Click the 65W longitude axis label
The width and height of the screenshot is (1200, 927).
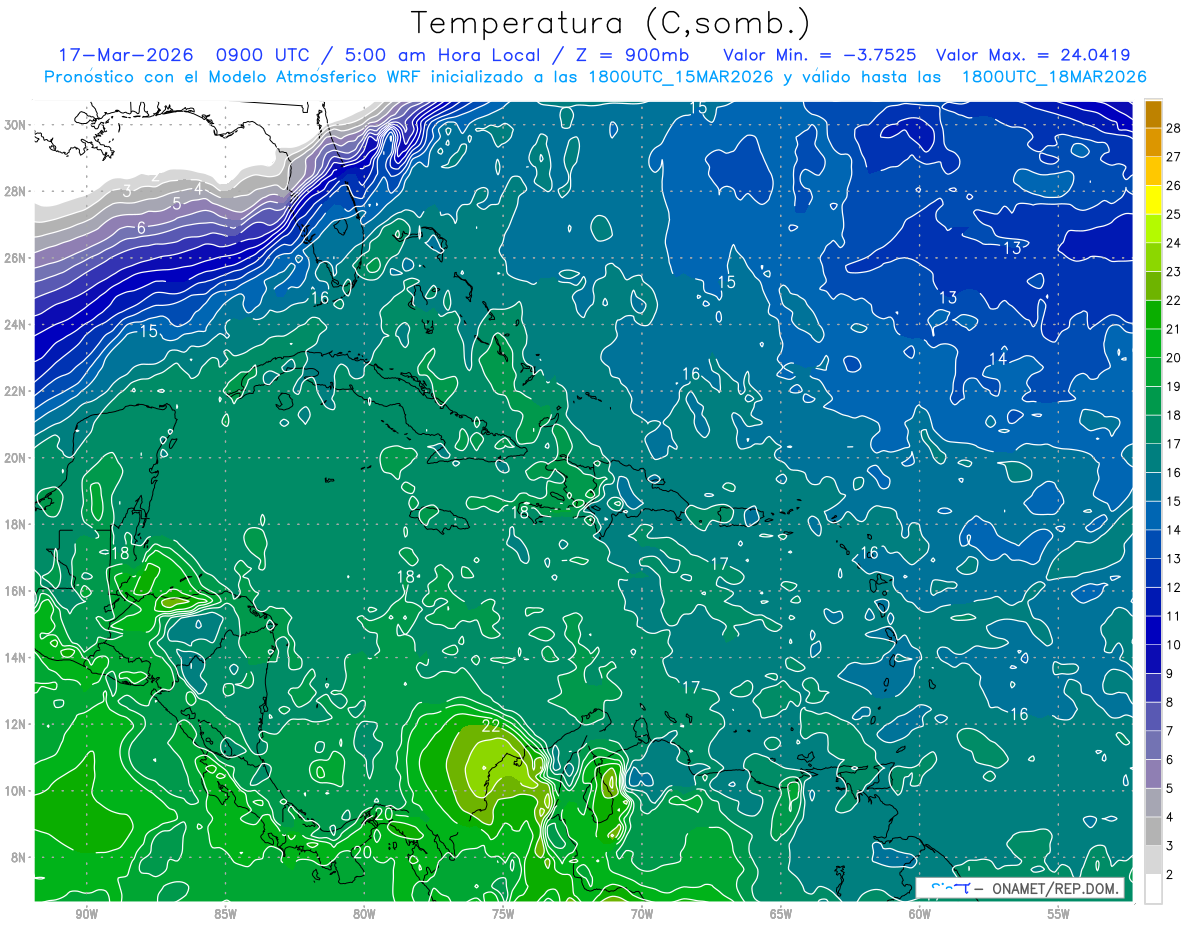[781, 914]
